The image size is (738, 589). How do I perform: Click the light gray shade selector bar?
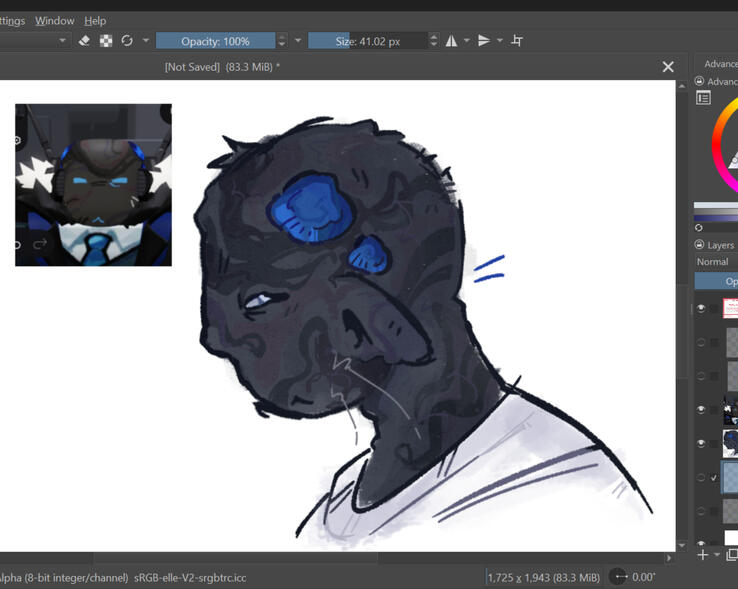716,205
